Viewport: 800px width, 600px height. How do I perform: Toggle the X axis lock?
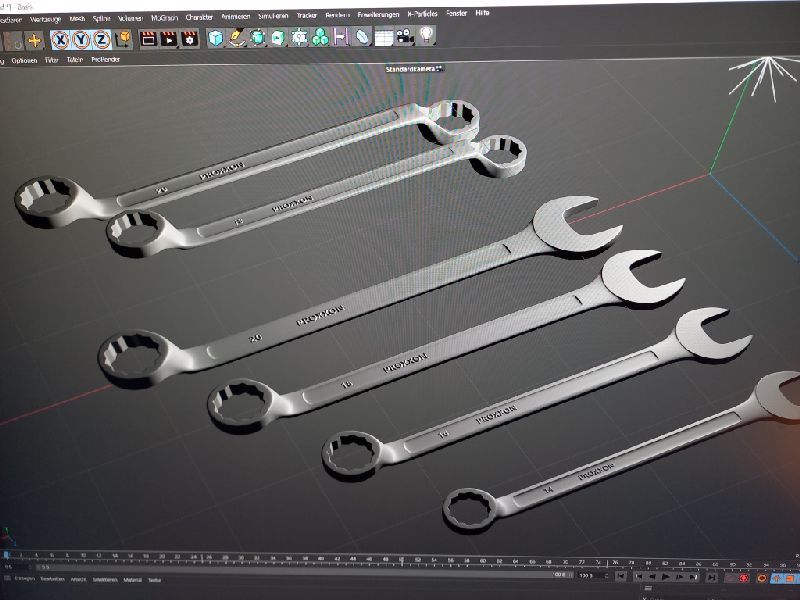[60, 40]
